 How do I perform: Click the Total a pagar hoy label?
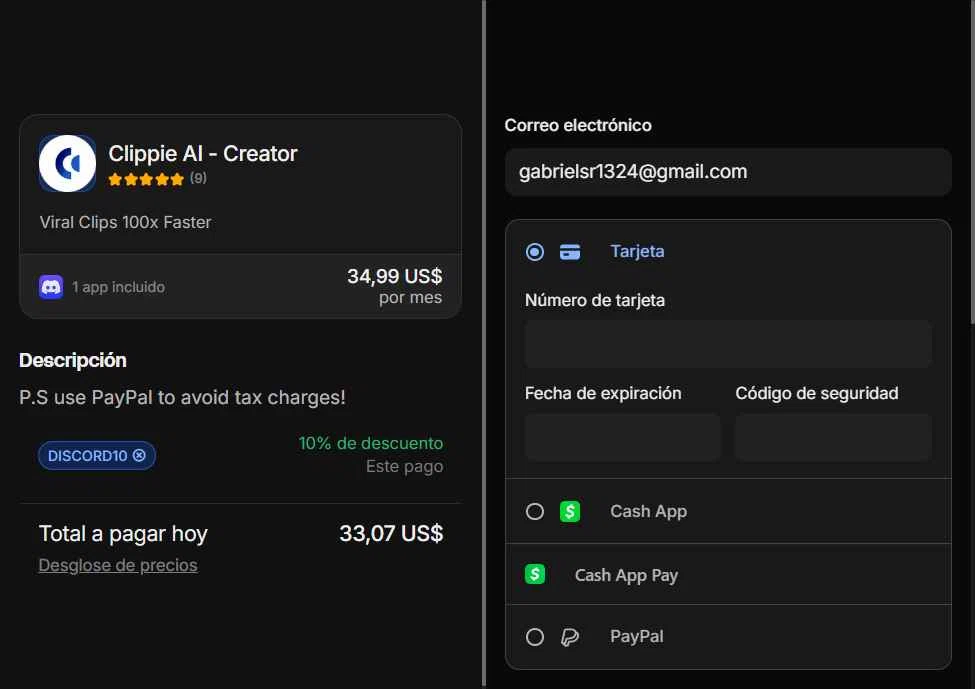click(x=123, y=534)
